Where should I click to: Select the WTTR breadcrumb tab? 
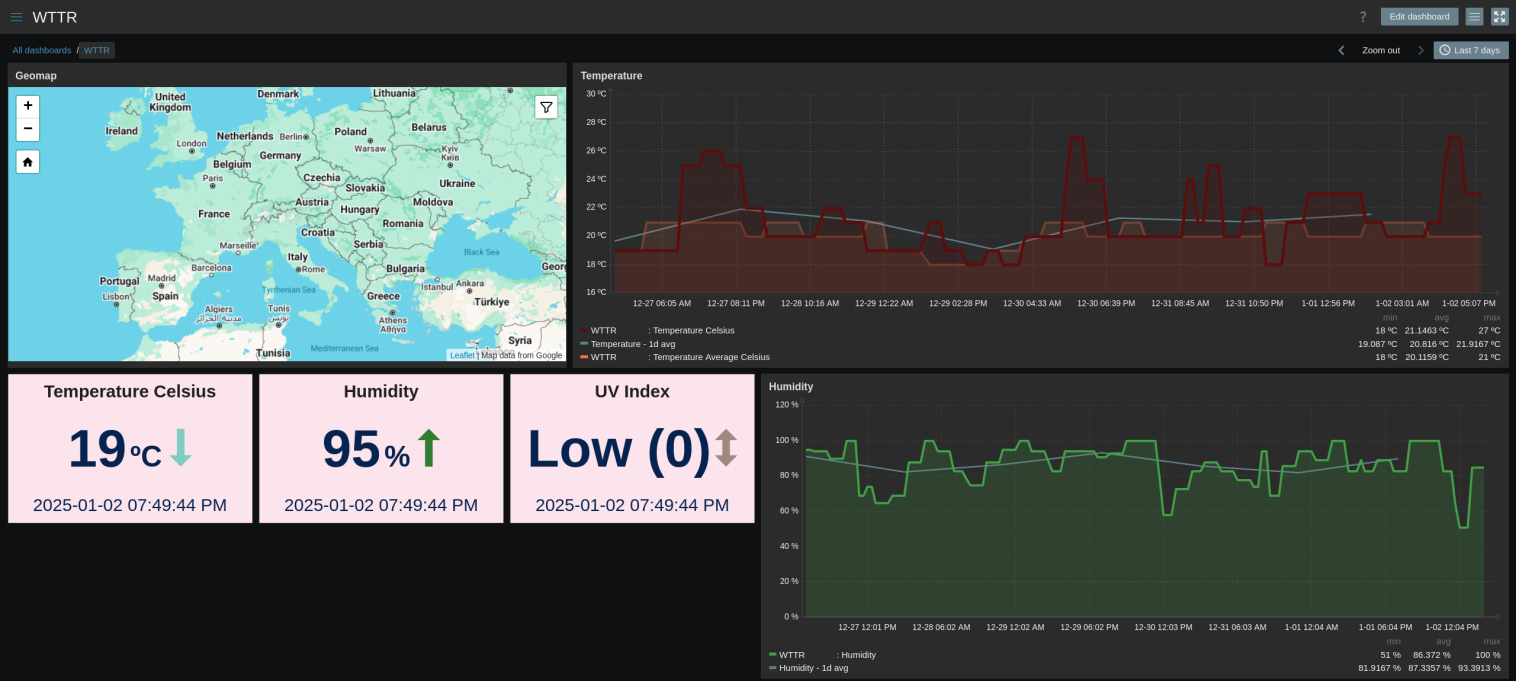[96, 50]
